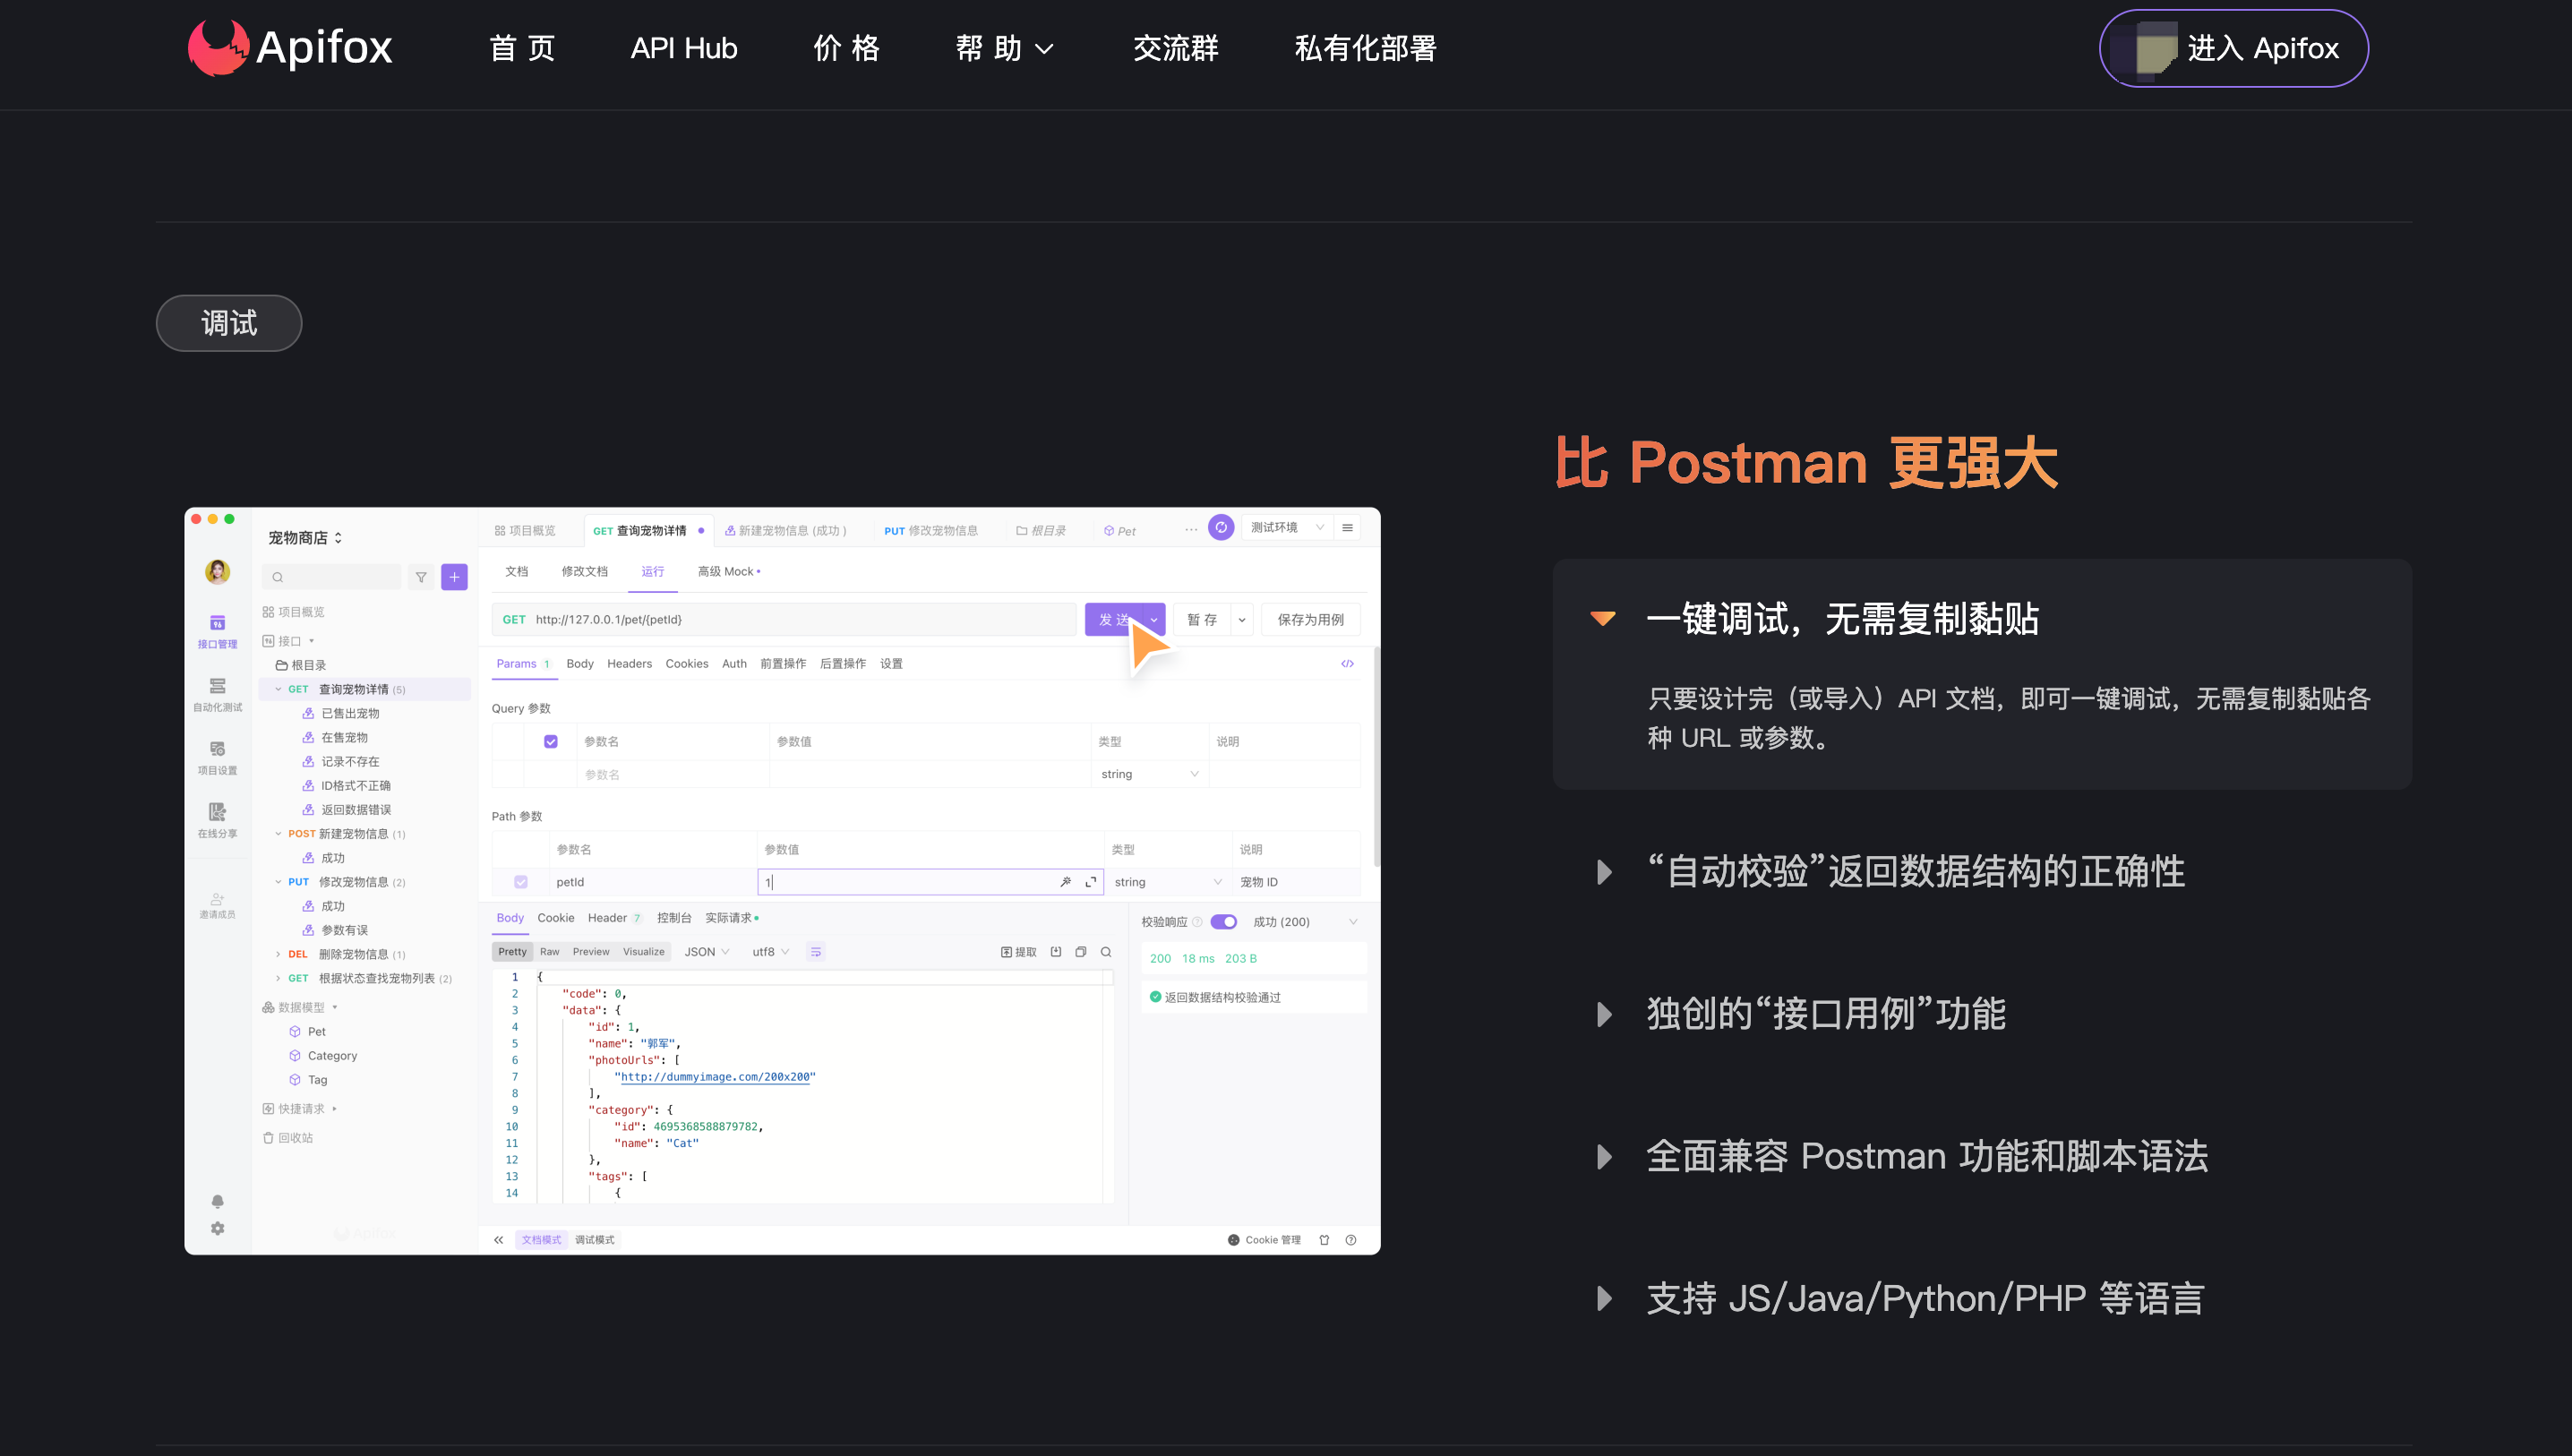The height and width of the screenshot is (1456, 2572).
Task: Open the filter icon beside the search box
Action: (x=421, y=577)
